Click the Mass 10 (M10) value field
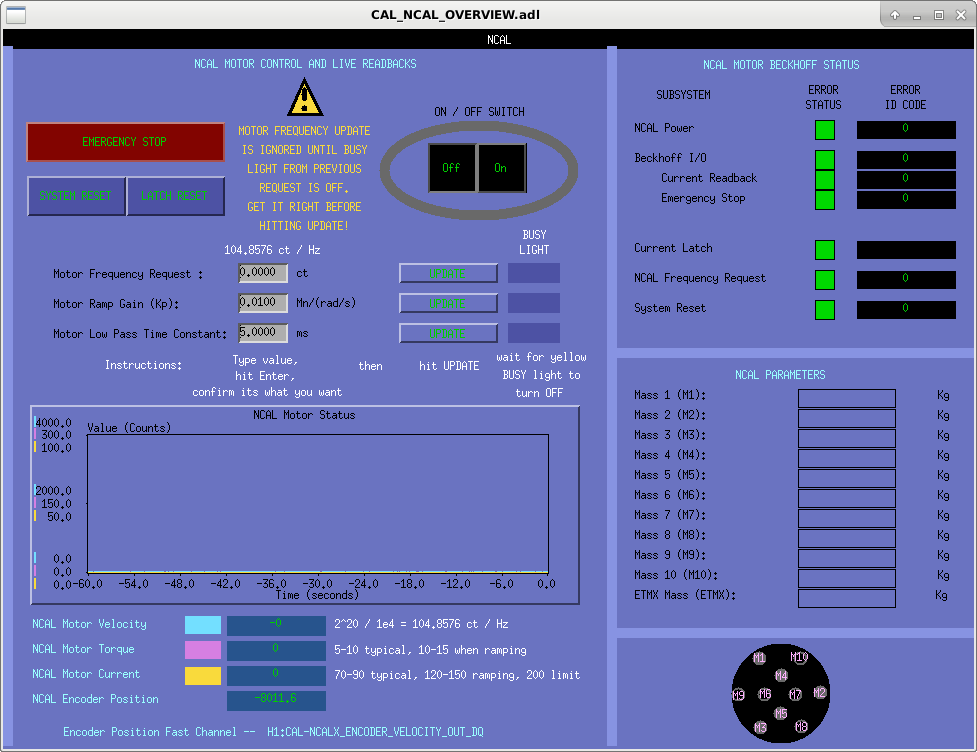977x752 pixels. tap(847, 578)
